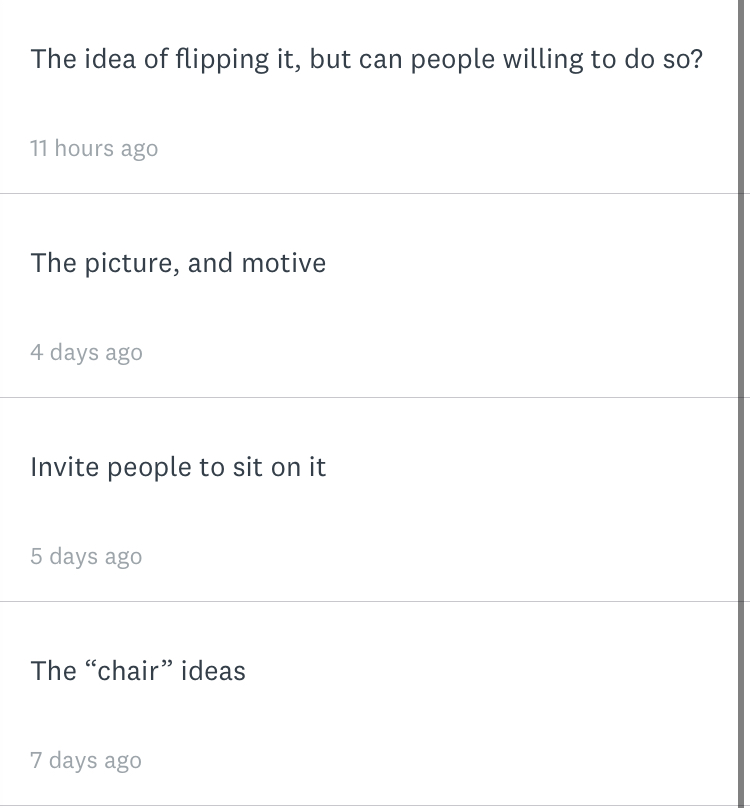Click the question mark ending the flipping response
This screenshot has height=808, width=750.
[x=696, y=60]
